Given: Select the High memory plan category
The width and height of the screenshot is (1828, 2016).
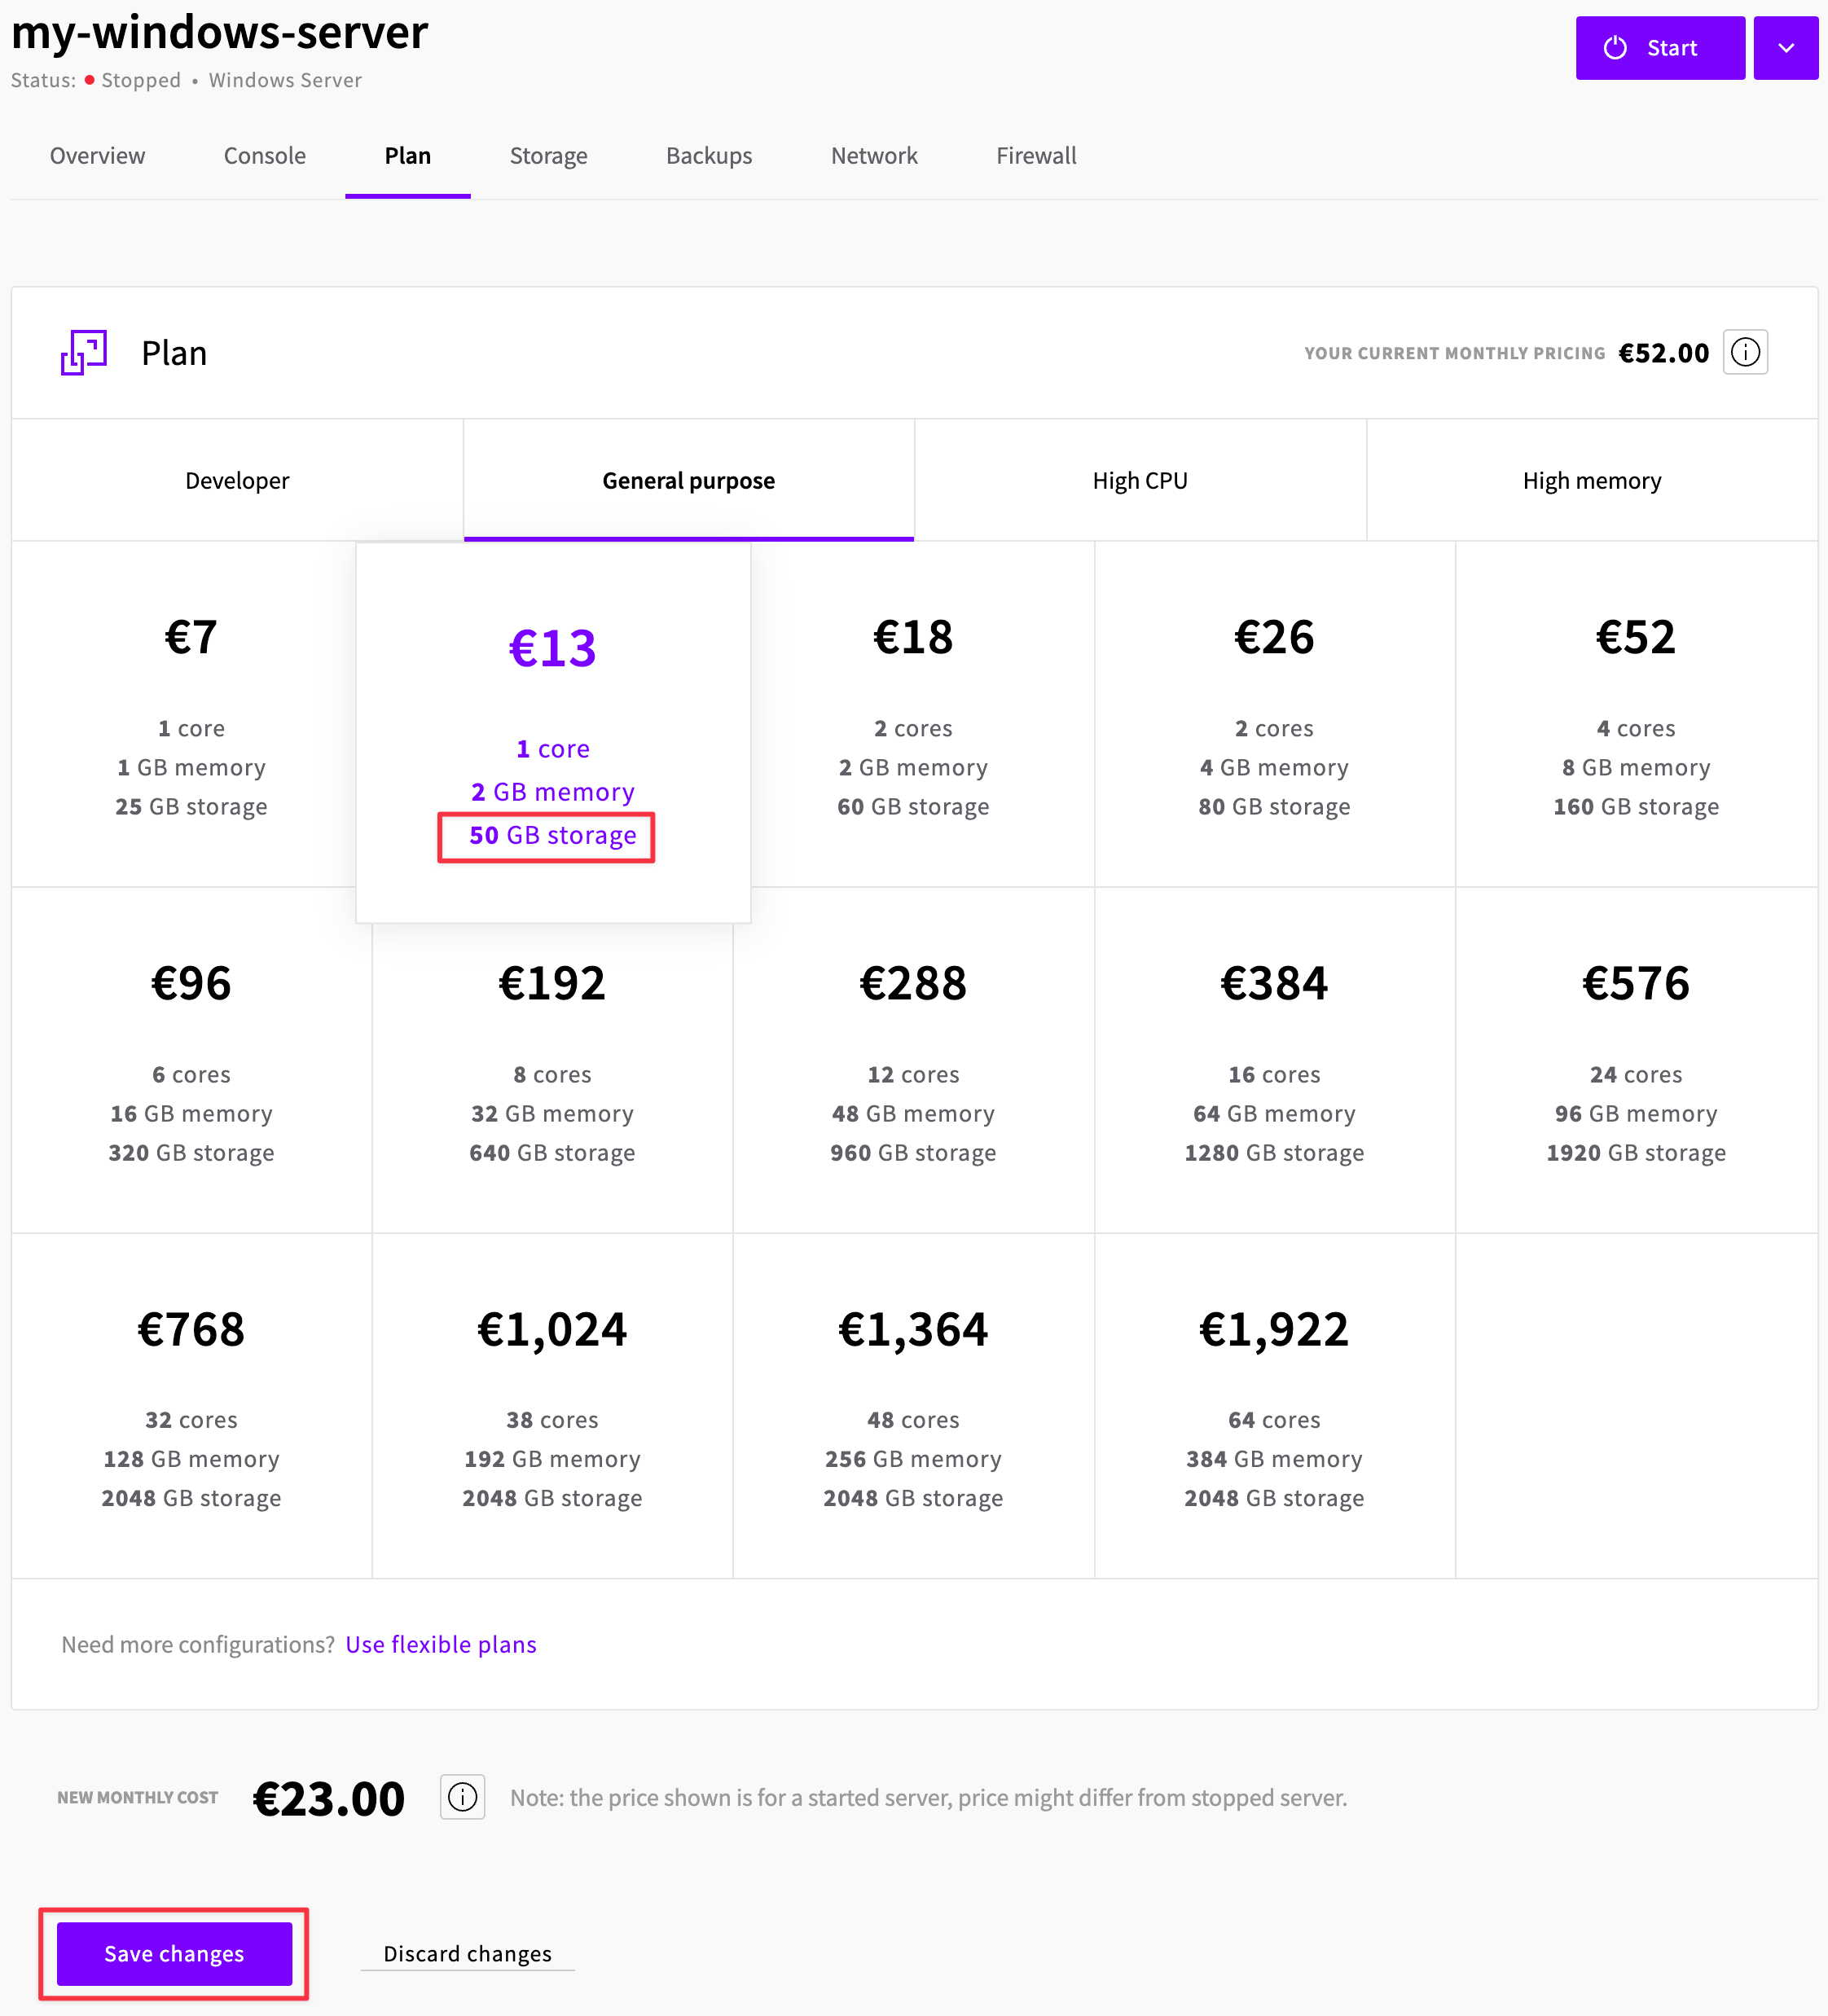Looking at the screenshot, I should click(x=1592, y=480).
